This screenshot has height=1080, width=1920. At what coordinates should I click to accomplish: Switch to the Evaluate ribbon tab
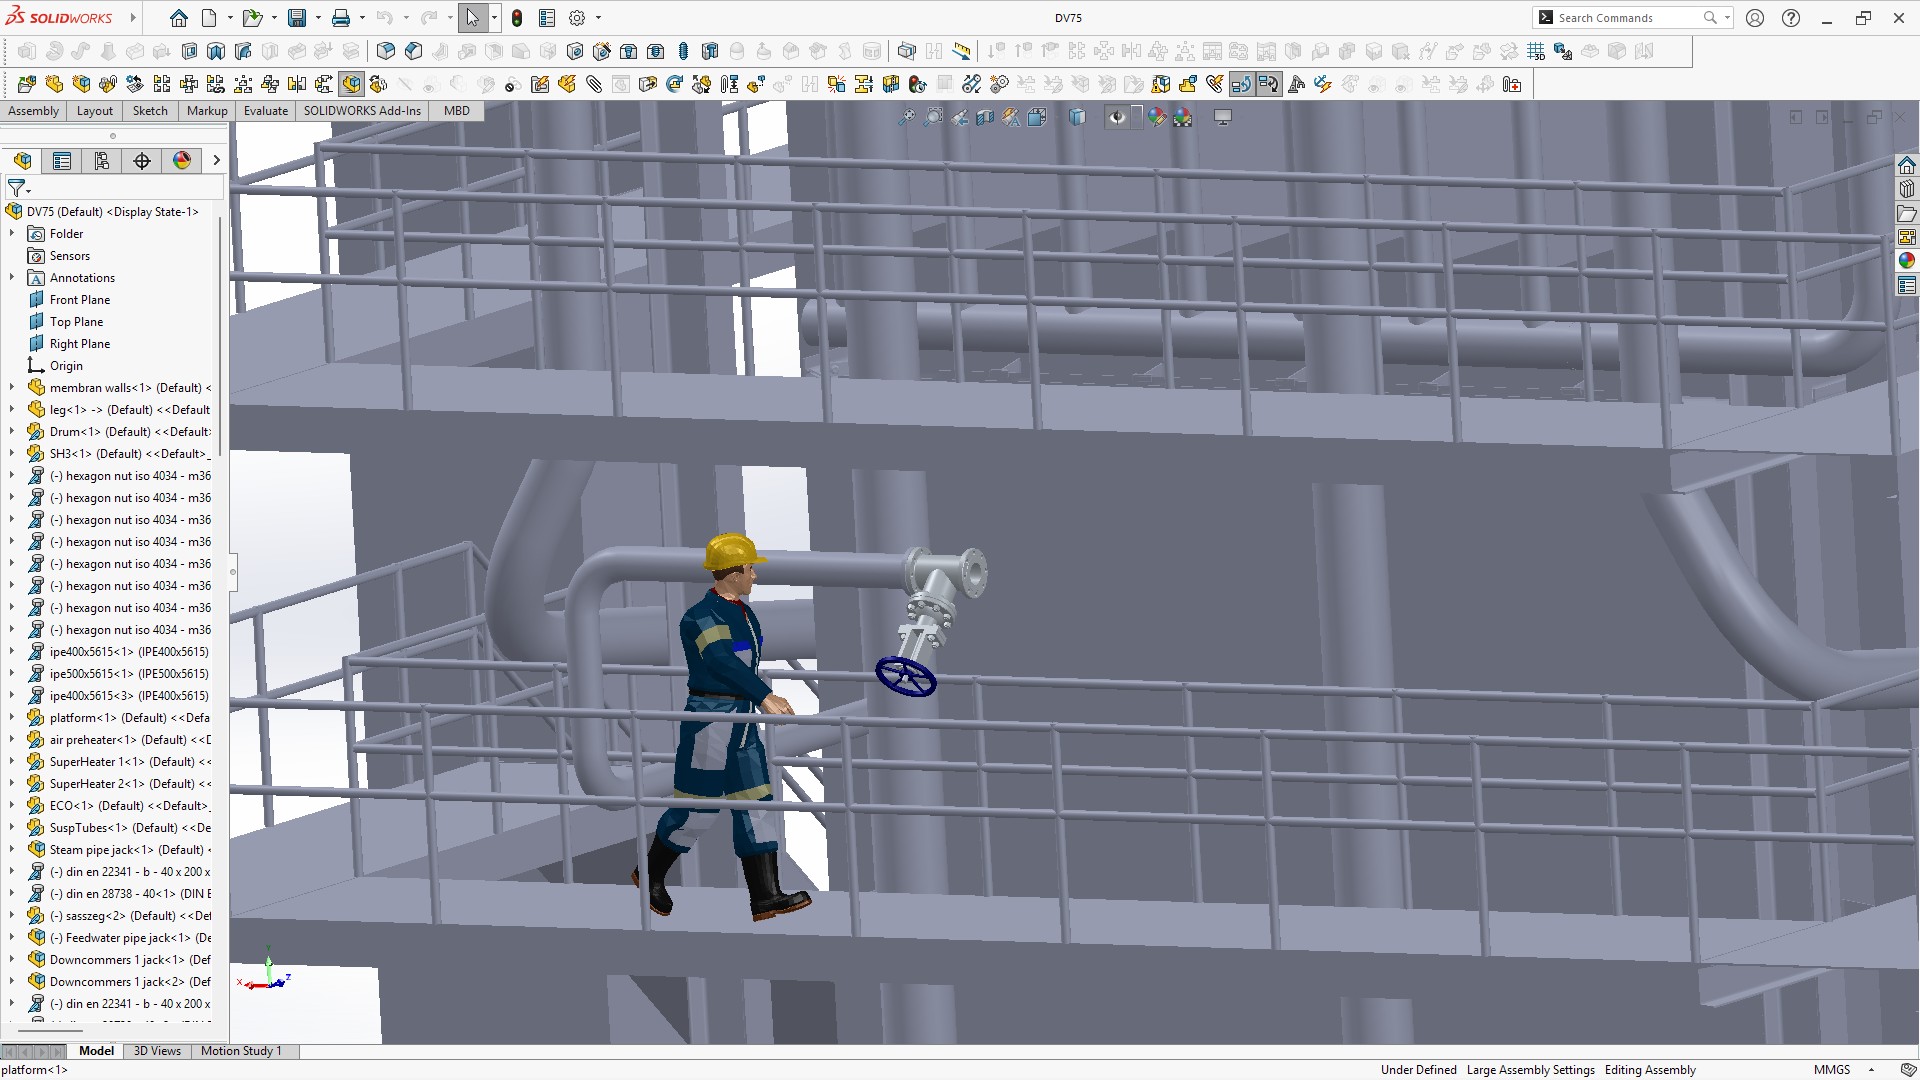click(x=266, y=111)
